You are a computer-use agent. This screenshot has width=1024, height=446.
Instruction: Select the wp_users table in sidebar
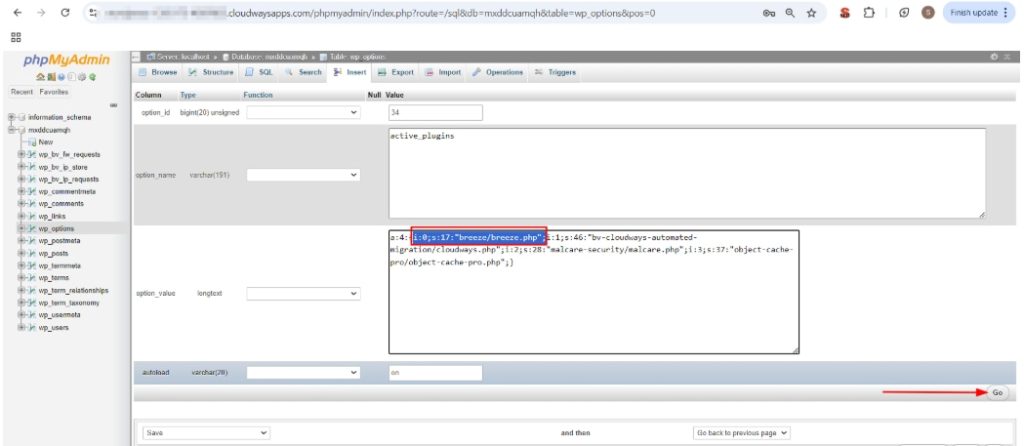(x=54, y=327)
